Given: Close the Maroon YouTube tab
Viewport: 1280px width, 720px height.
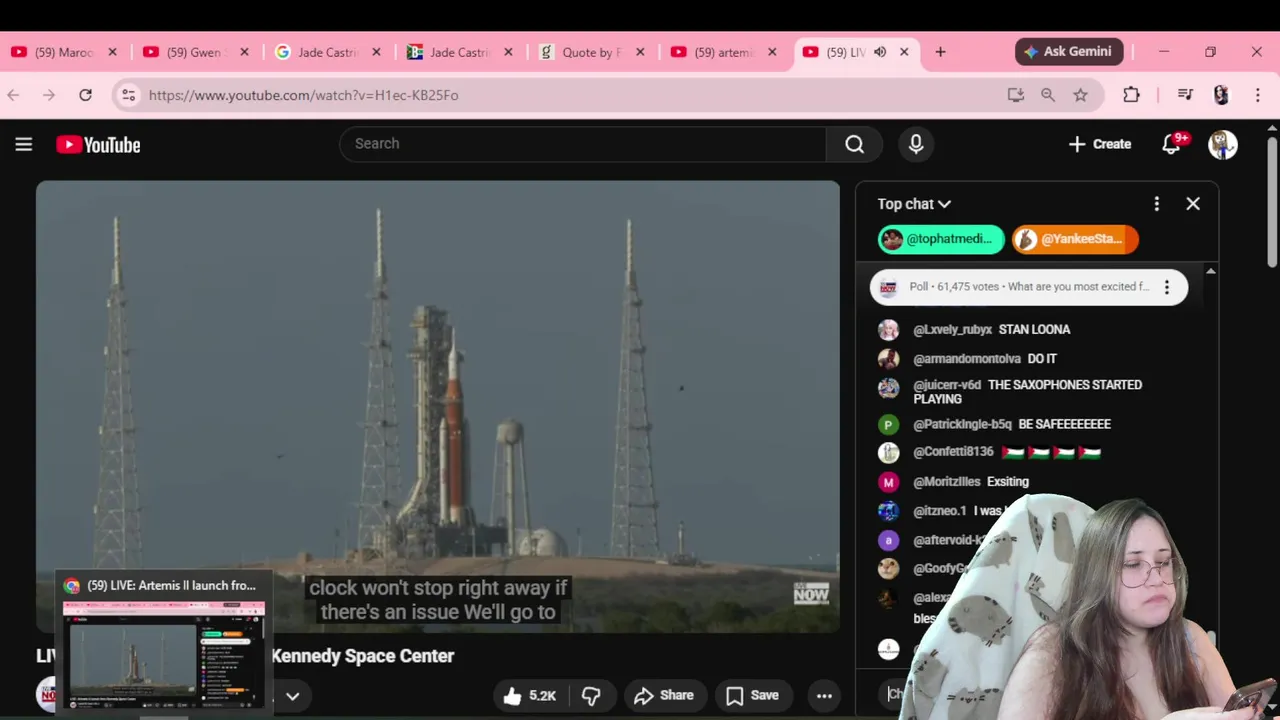Looking at the screenshot, I should [112, 52].
